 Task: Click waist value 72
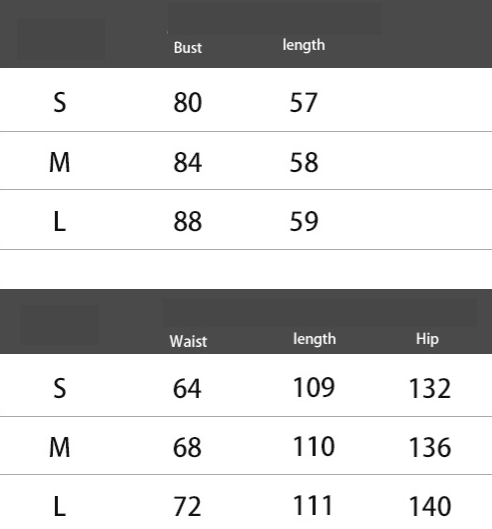tap(187, 506)
